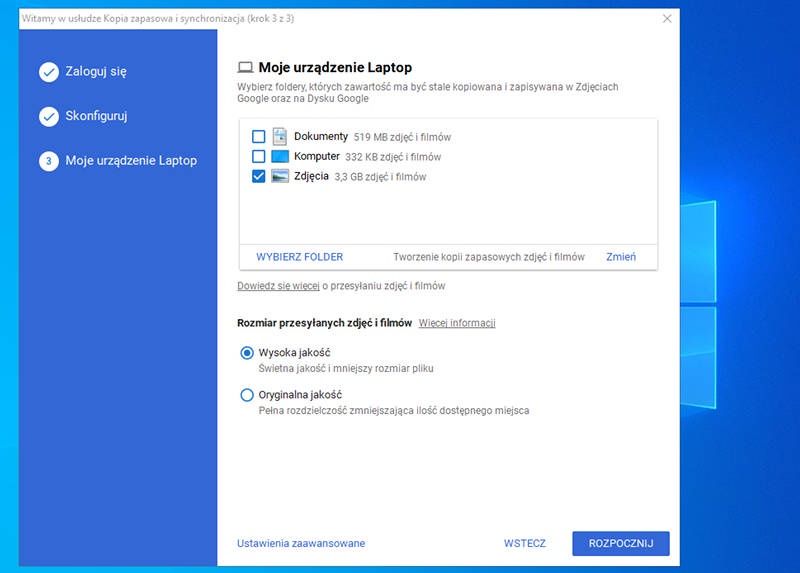Open the Więcej informacji link
This screenshot has width=800, height=573.
point(457,323)
